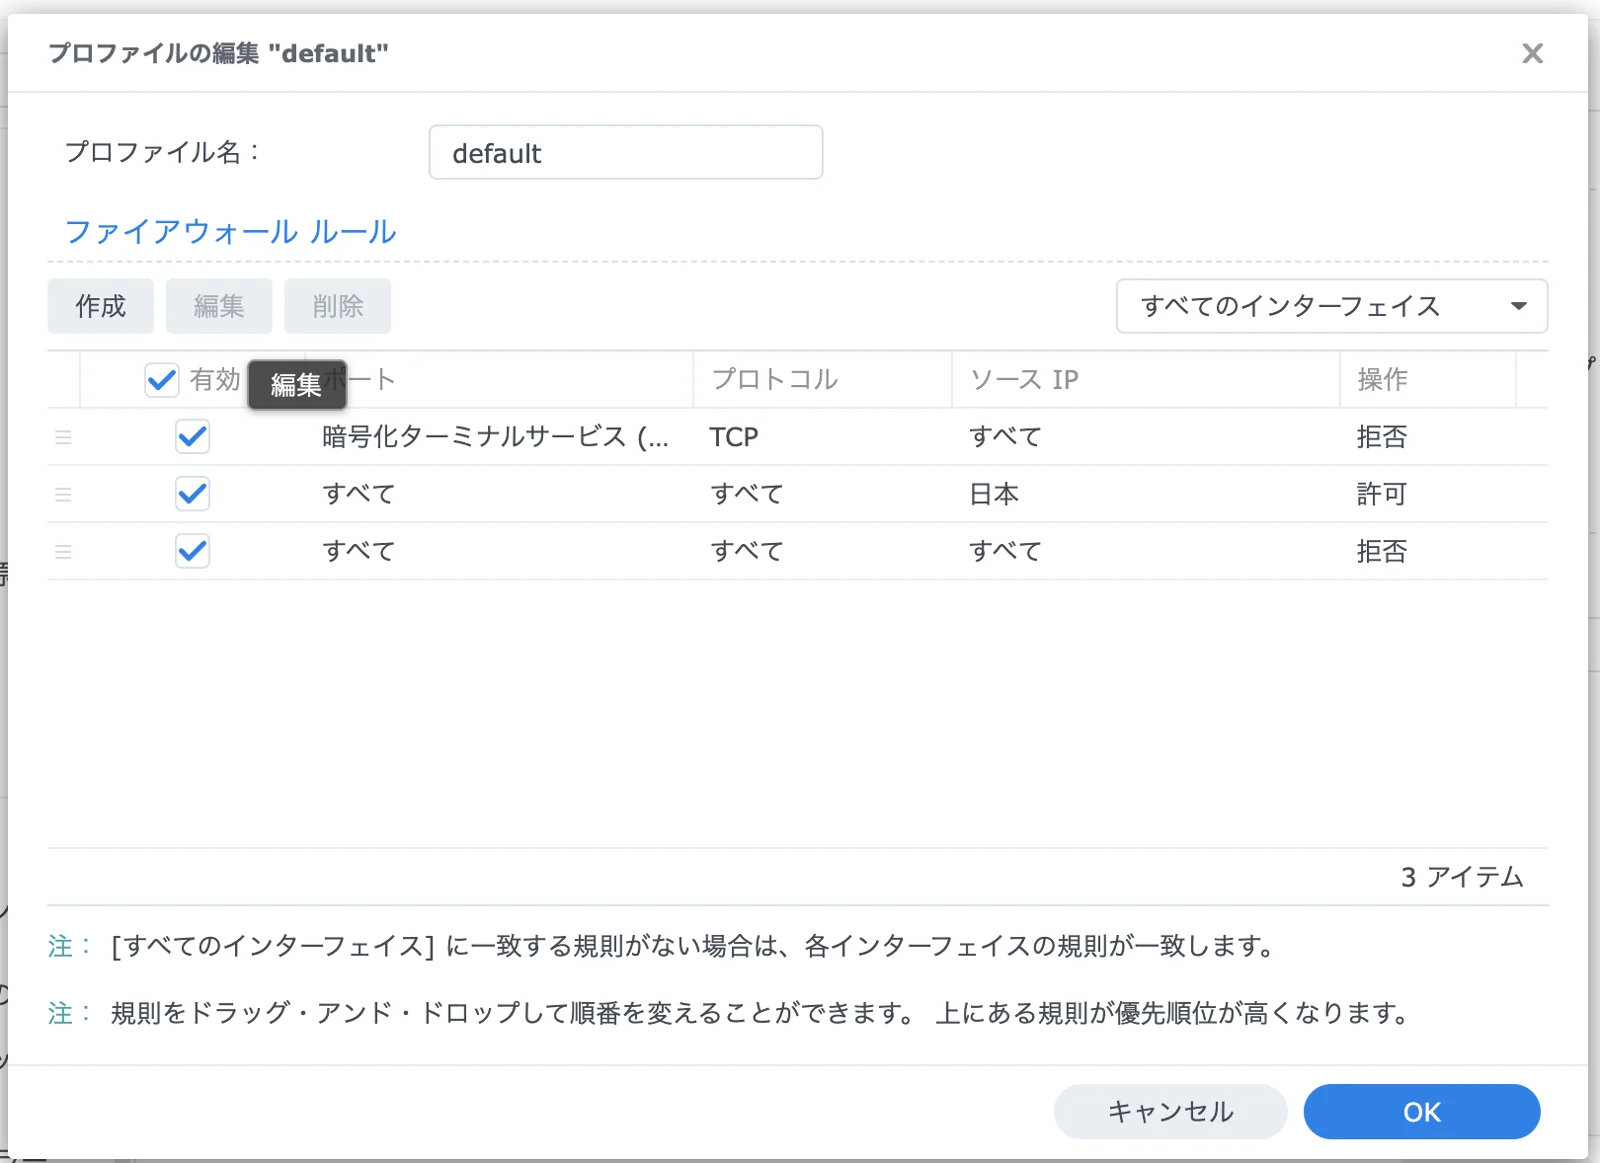The width and height of the screenshot is (1600, 1163).
Task: Click the 削除 button
Action: (337, 306)
